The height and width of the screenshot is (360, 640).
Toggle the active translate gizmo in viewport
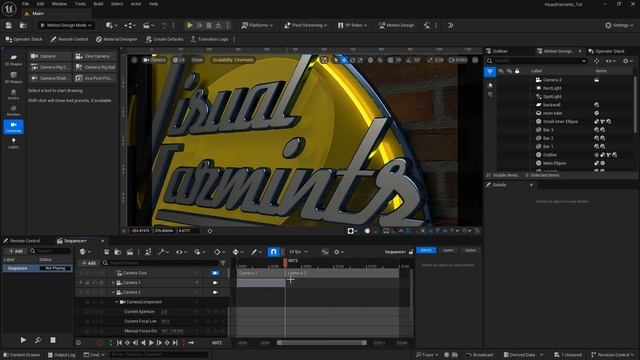coord(344,60)
